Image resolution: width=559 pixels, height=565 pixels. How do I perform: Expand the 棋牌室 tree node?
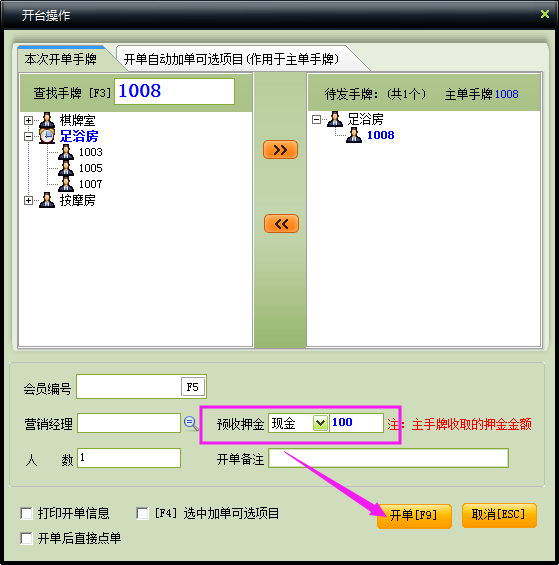tap(28, 120)
